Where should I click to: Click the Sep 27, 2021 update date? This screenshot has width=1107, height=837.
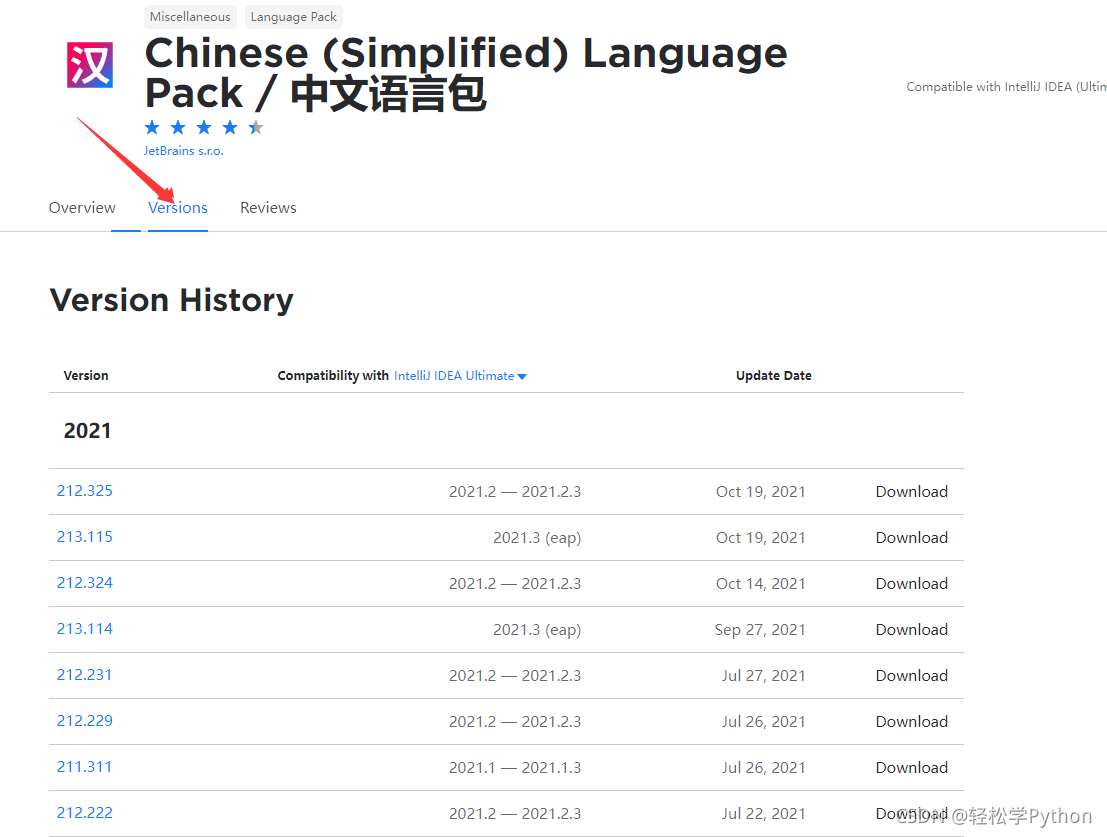[x=760, y=630]
